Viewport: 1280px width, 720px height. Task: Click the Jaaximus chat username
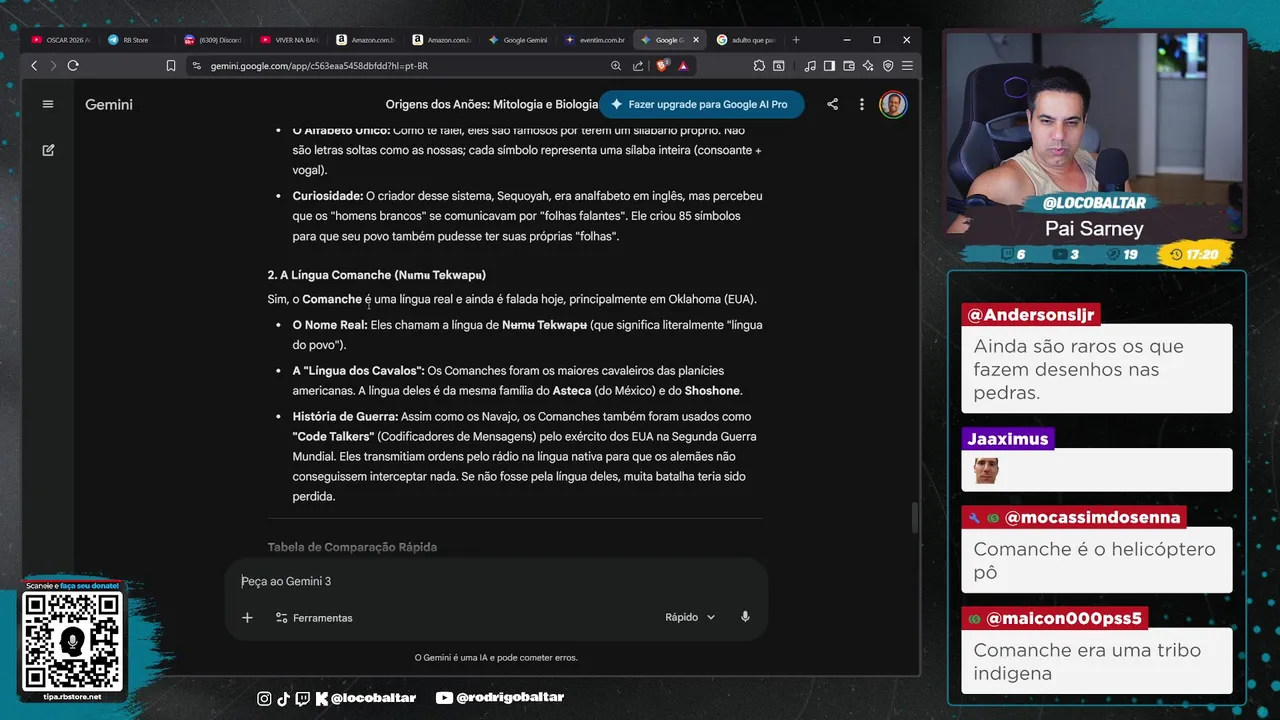(1007, 439)
